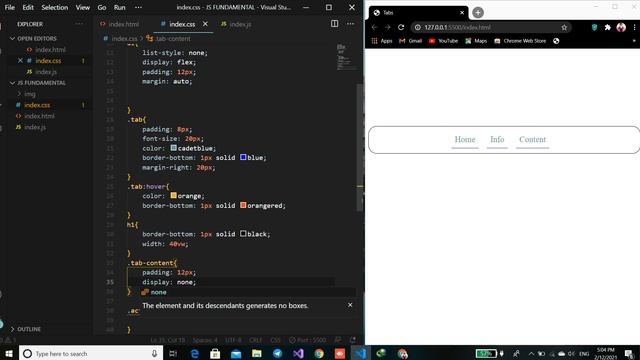
Task: Close index.css in Open Editors list
Action: [x=20, y=60]
